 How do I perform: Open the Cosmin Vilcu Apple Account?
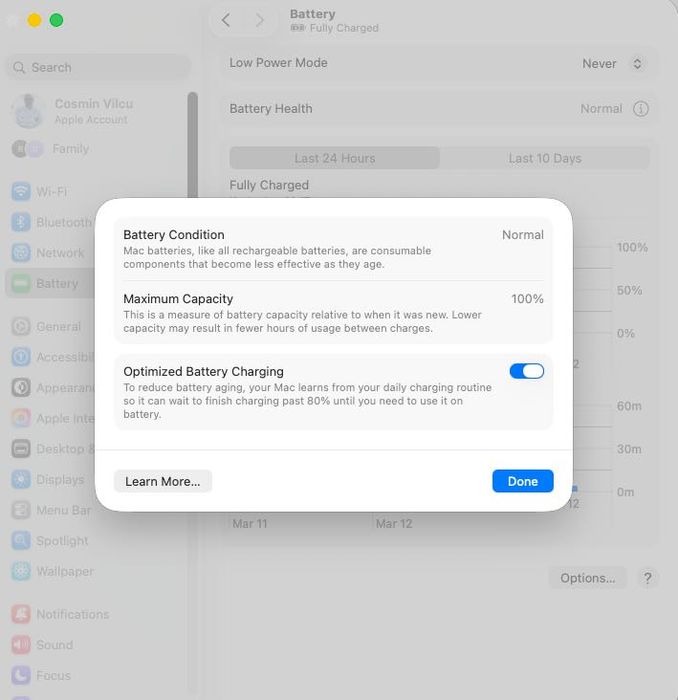pyautogui.click(x=99, y=111)
